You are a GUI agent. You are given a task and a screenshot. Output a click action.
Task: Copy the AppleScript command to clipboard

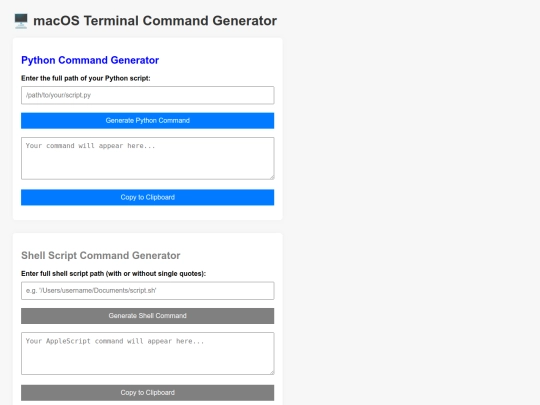[147, 393]
